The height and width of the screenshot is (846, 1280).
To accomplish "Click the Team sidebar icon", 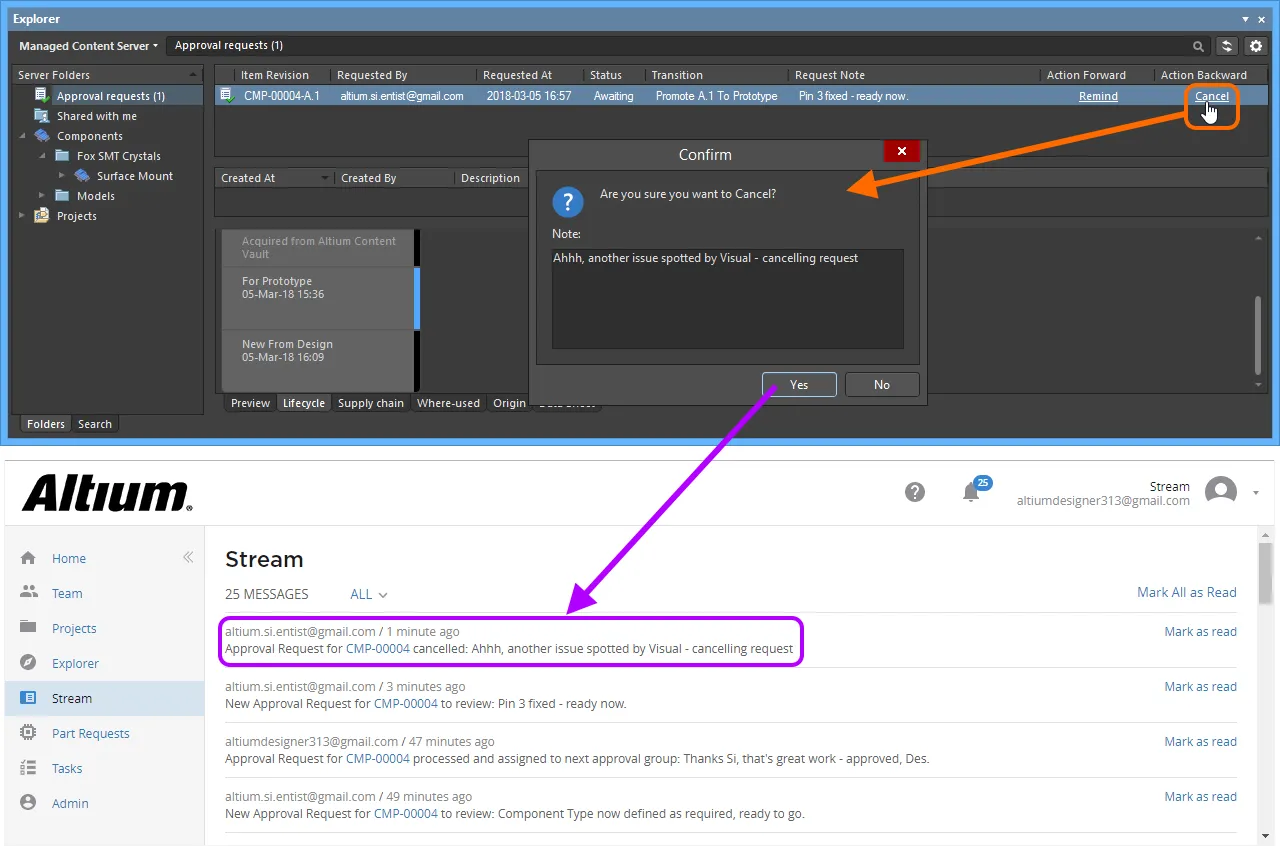I will [28, 592].
